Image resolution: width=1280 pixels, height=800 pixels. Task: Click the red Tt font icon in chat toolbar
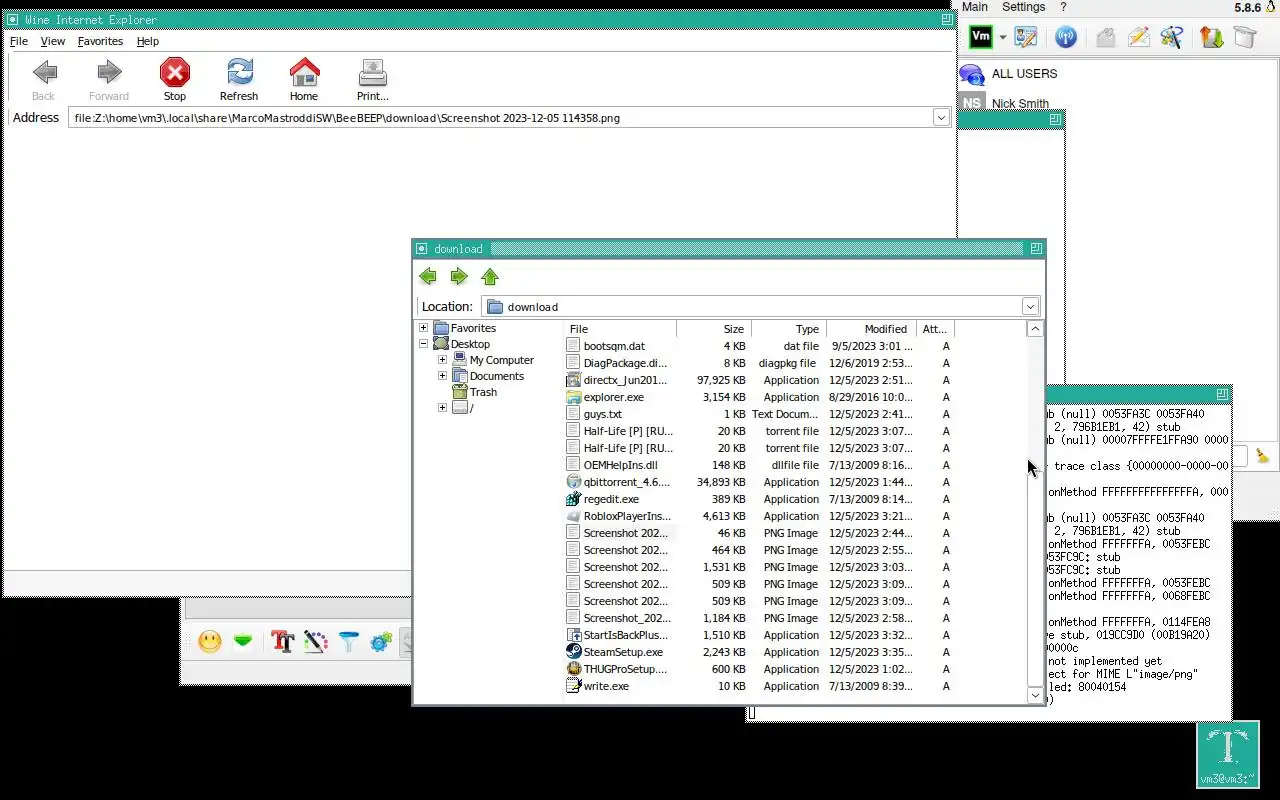tap(282, 642)
